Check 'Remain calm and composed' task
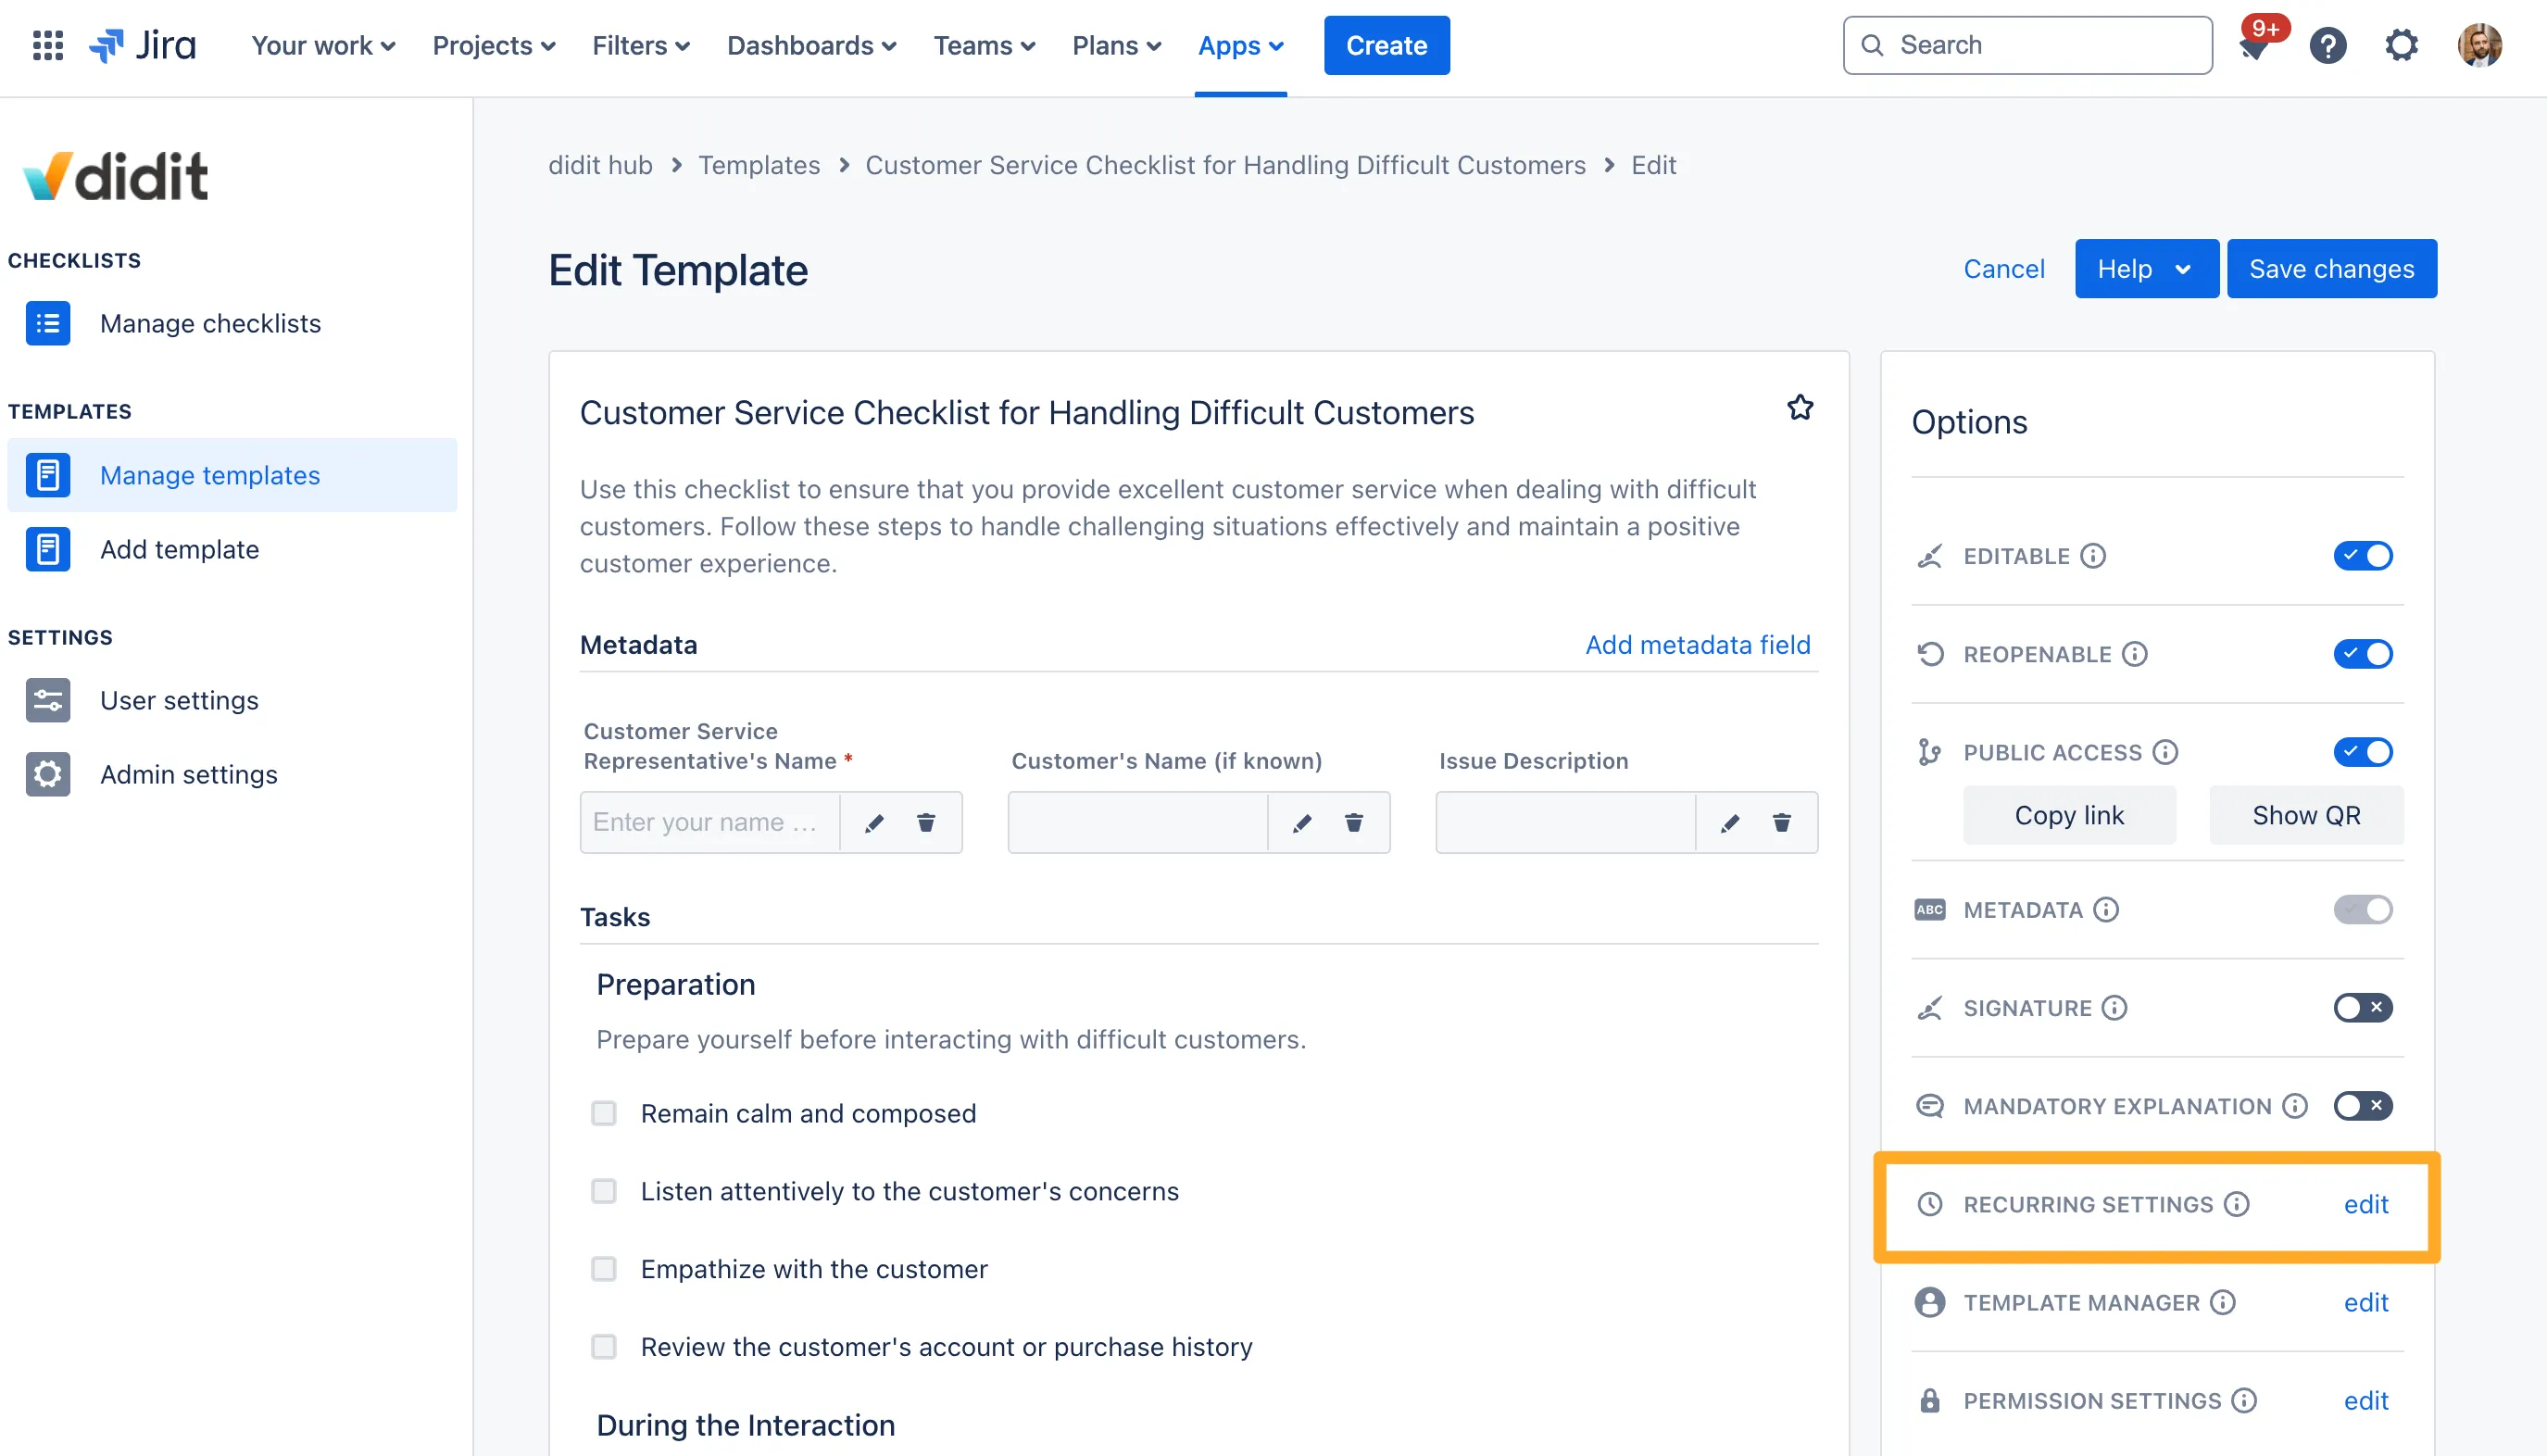 (x=603, y=1113)
